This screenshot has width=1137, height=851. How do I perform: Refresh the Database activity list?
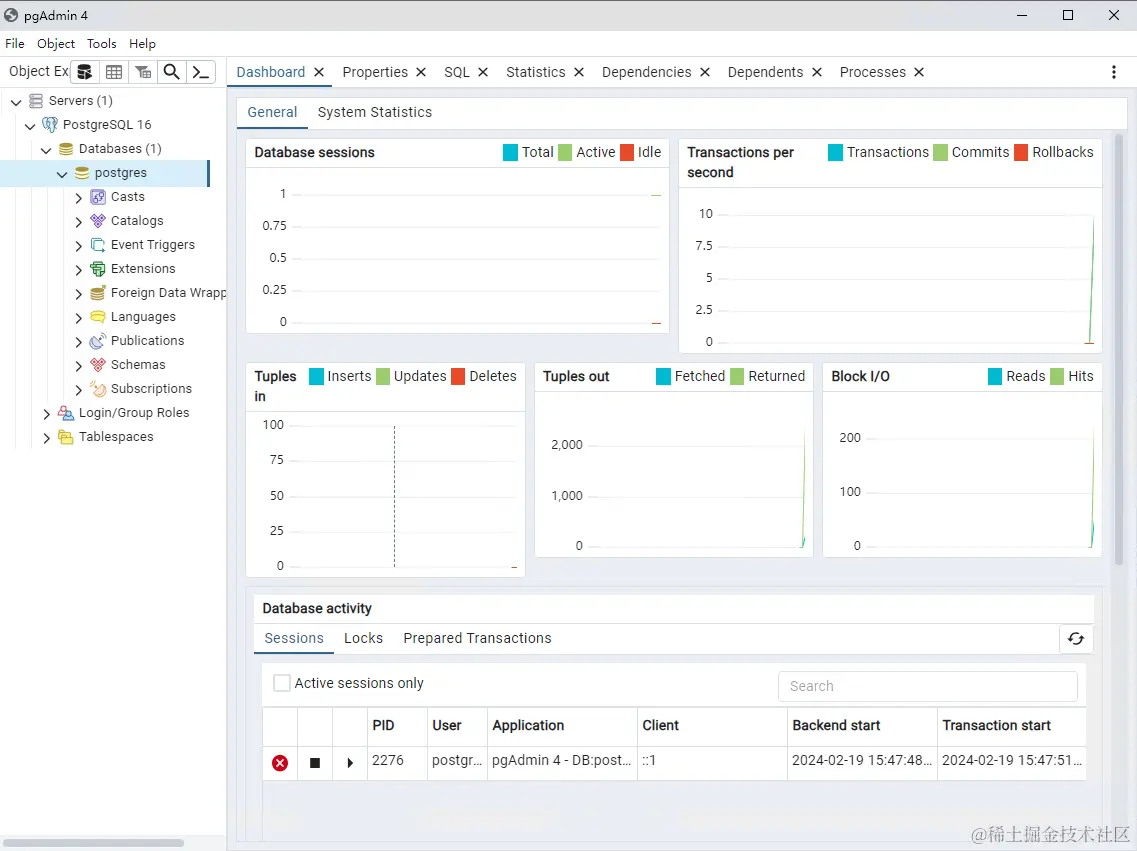pos(1076,639)
